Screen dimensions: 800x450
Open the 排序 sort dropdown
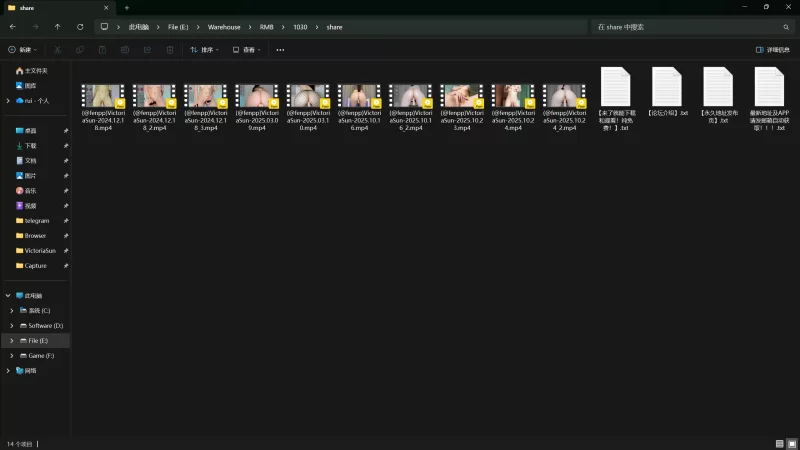click(204, 49)
